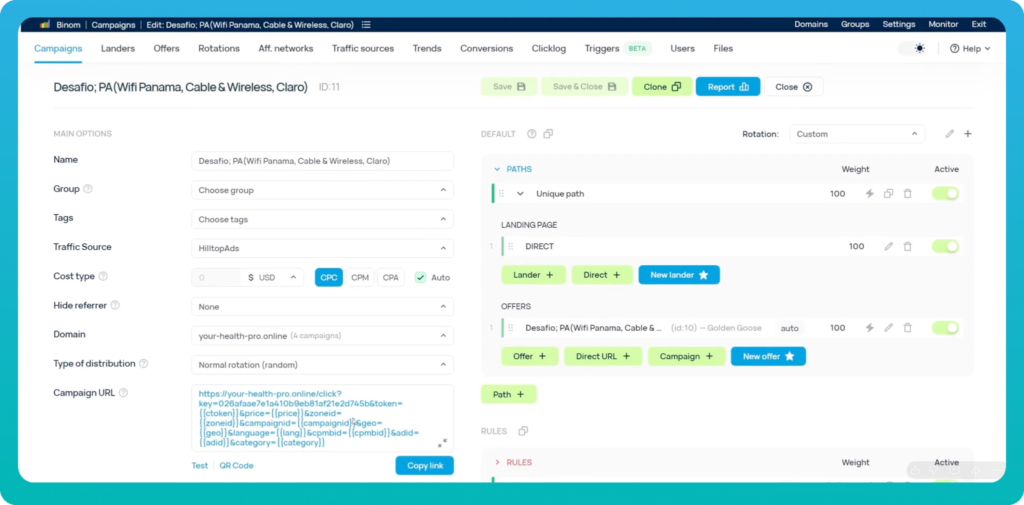
Task: Open the campaign Report
Action: pyautogui.click(x=728, y=86)
